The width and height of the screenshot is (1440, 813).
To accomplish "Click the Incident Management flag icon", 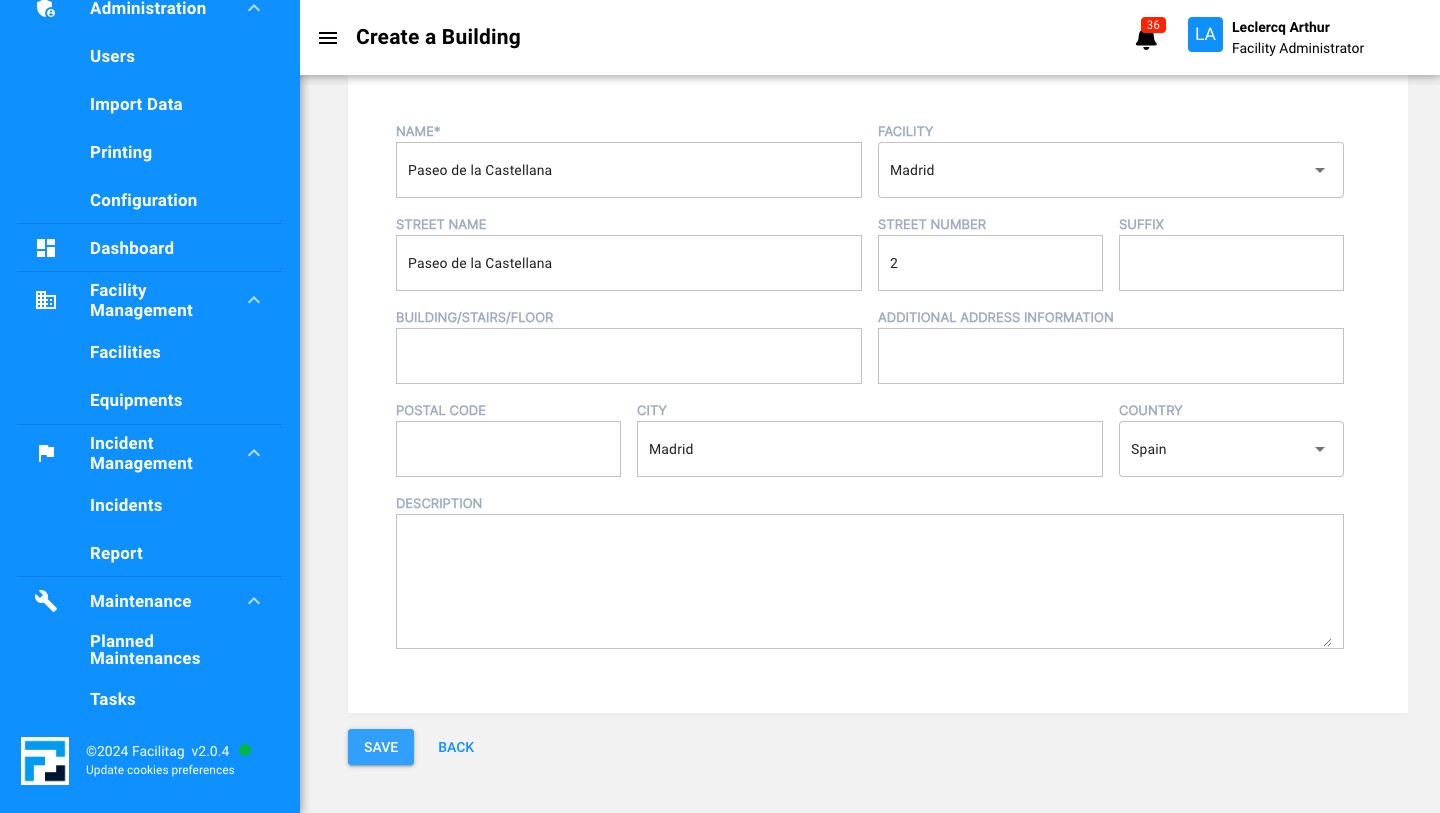I will [x=46, y=453].
